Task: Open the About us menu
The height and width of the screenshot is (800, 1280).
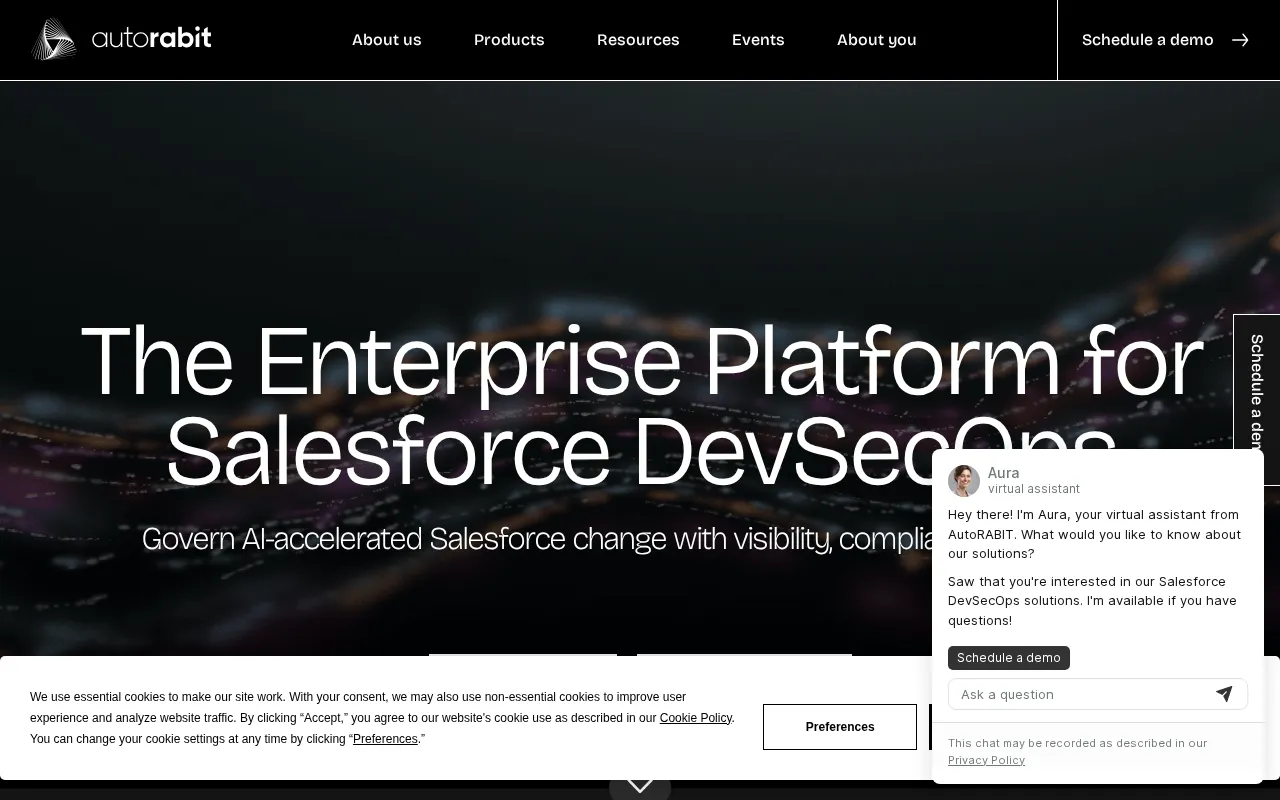Action: [x=387, y=40]
